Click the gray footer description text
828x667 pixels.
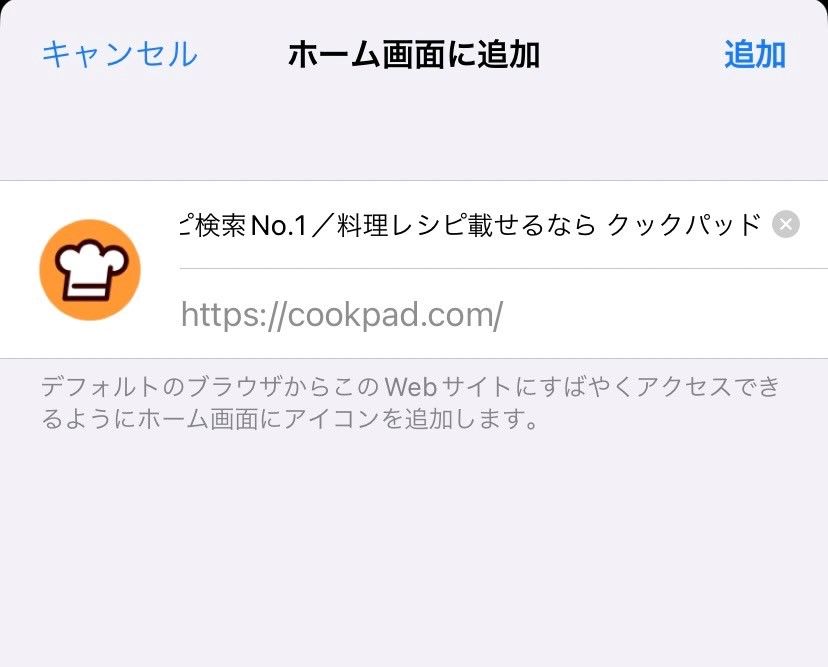410,403
